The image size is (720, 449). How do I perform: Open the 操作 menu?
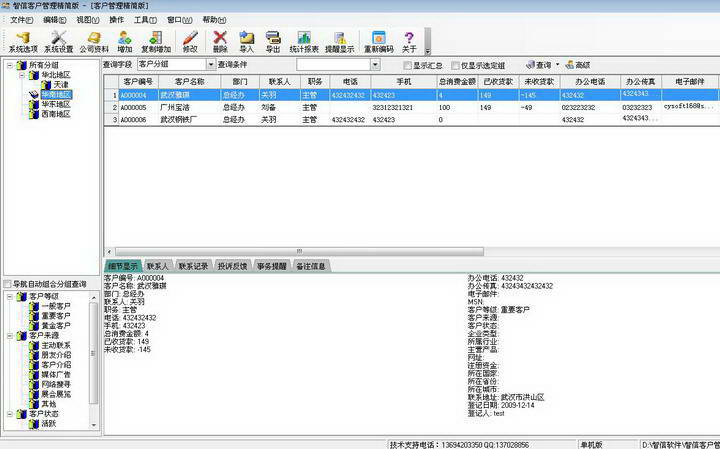tap(117, 20)
